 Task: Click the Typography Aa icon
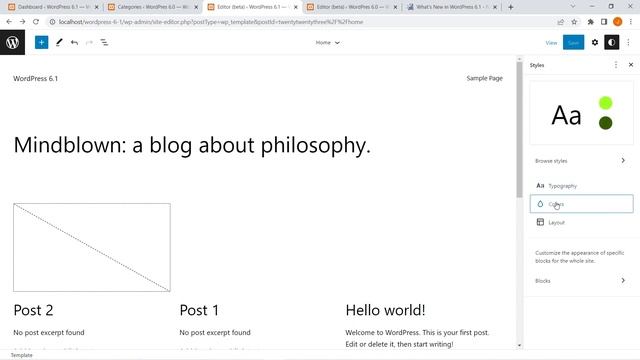point(540,185)
